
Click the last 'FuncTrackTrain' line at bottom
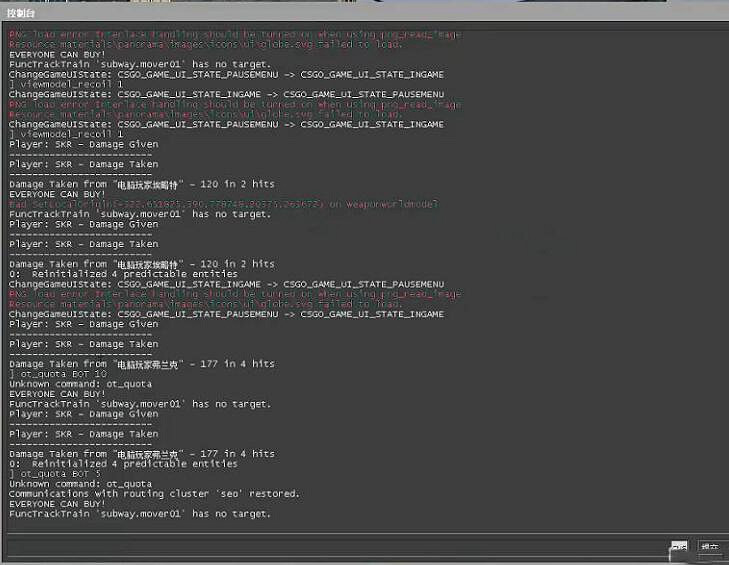pos(140,514)
